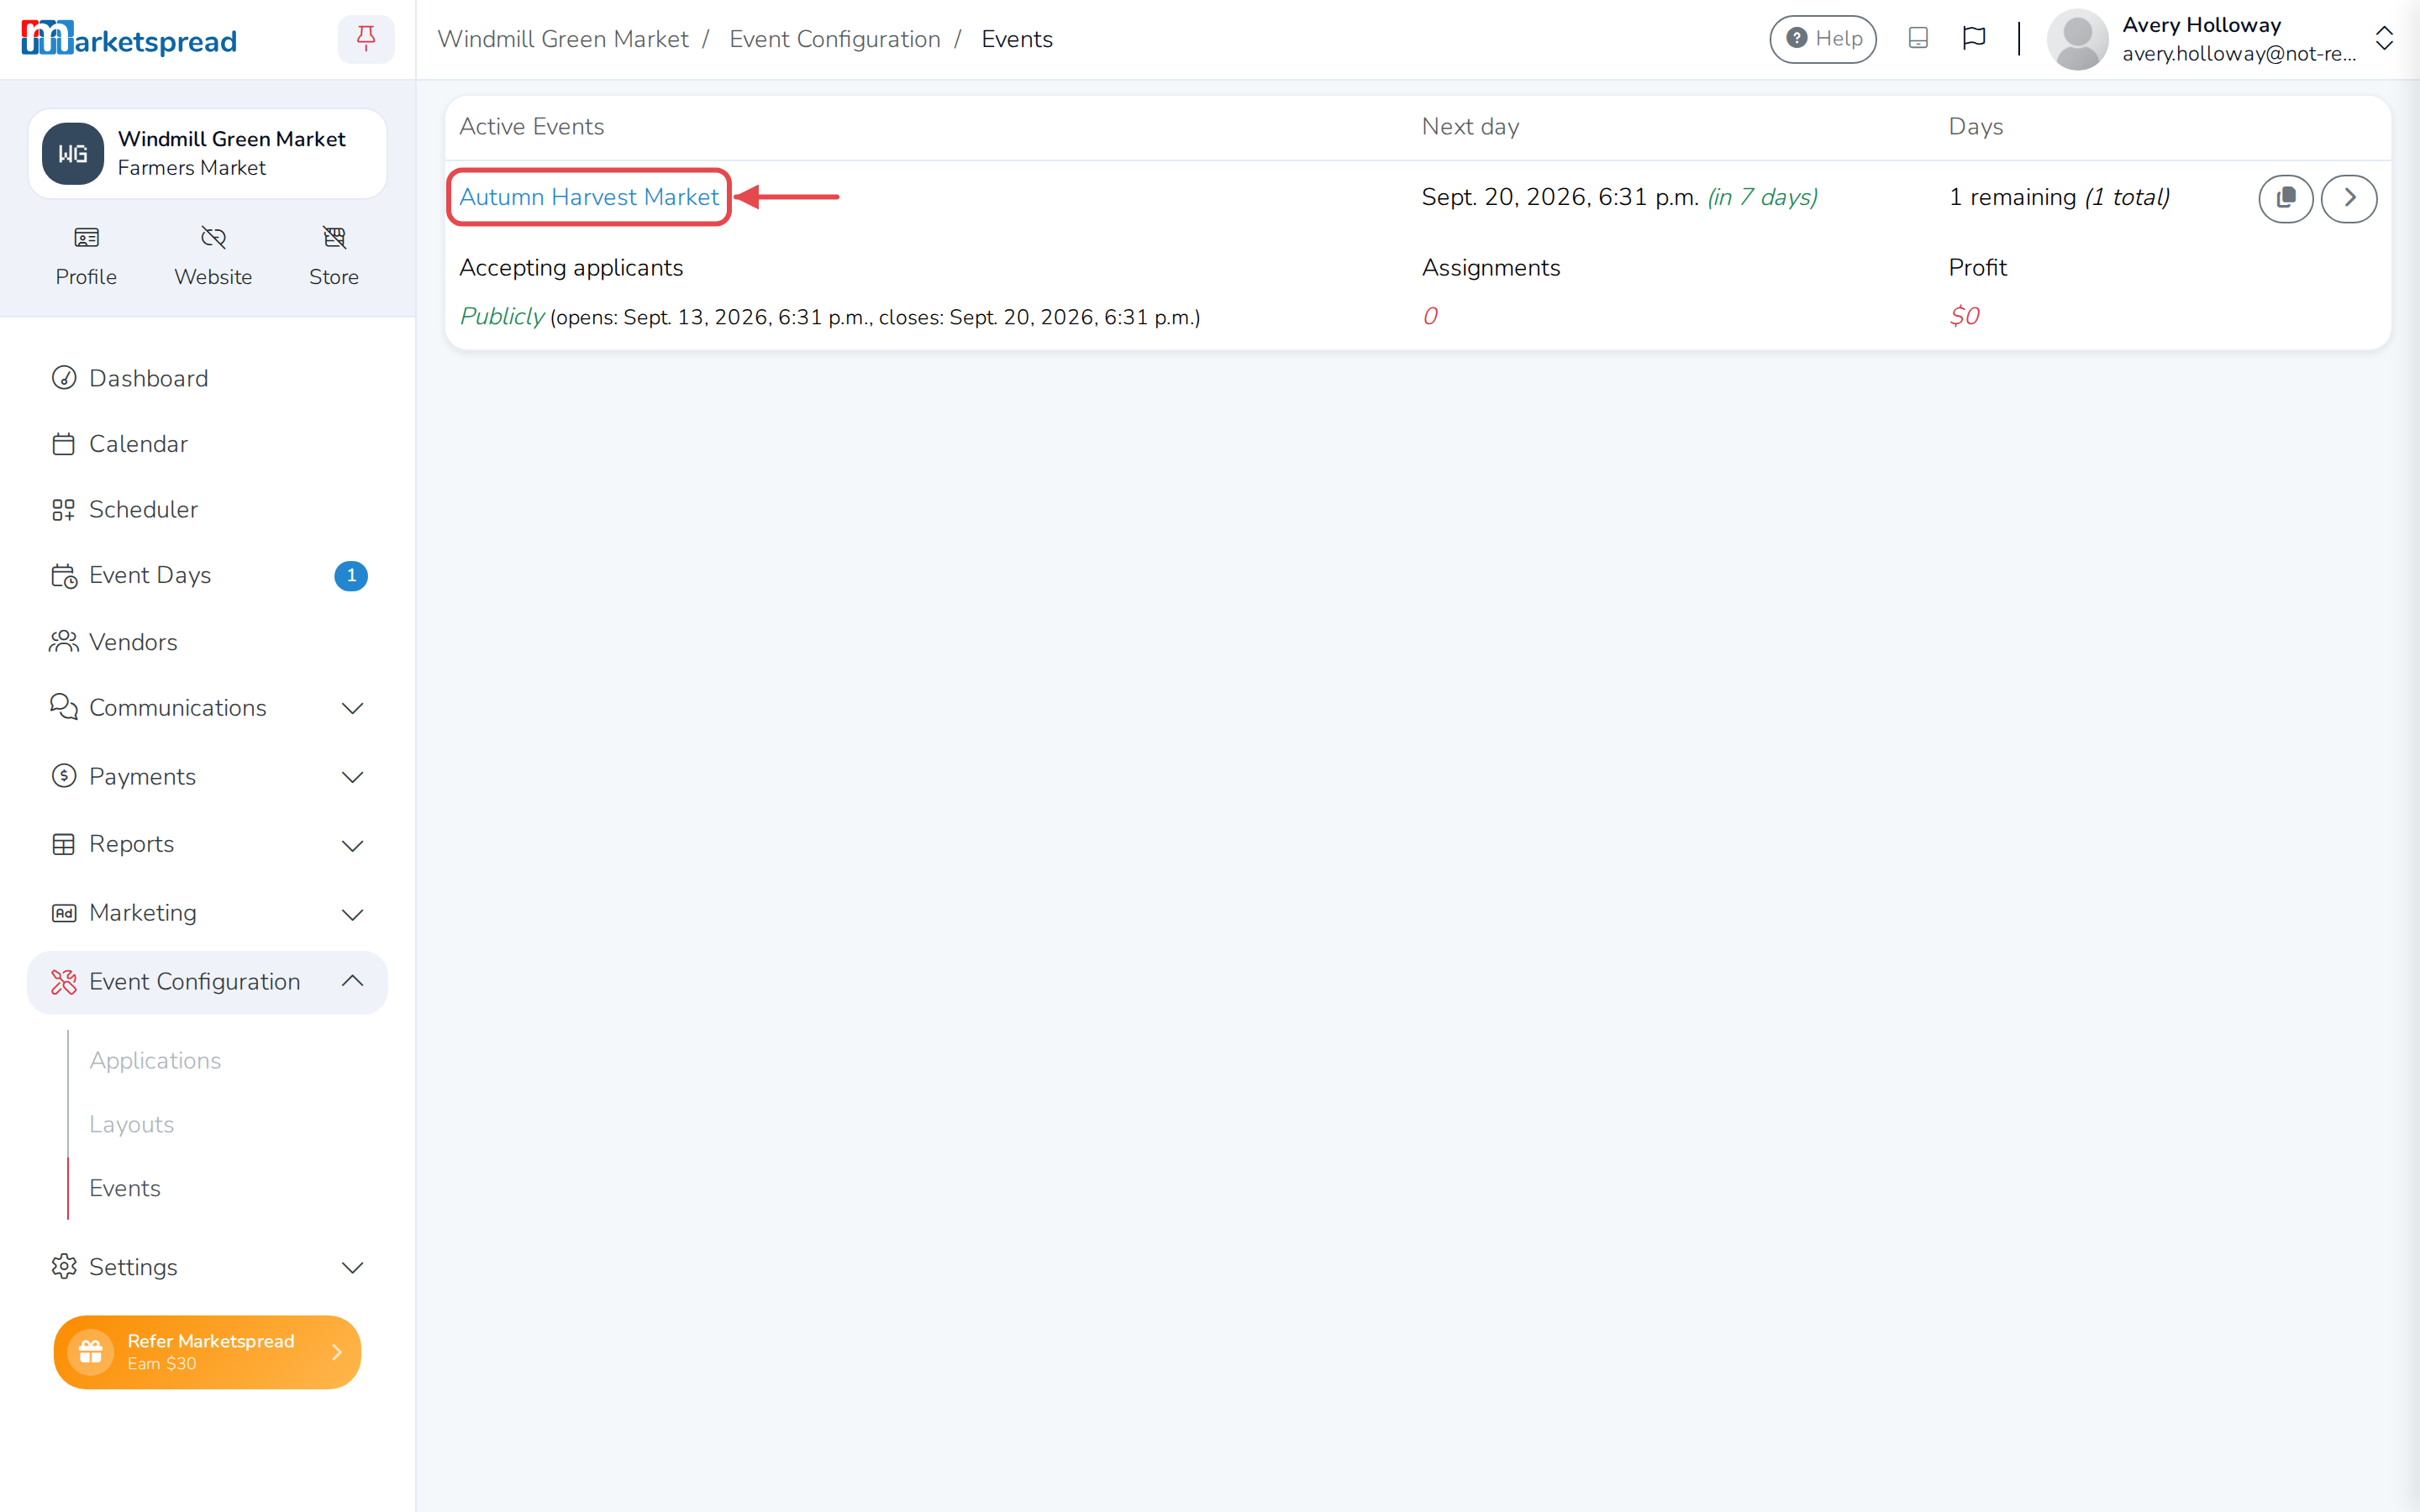This screenshot has height=1512, width=2420.
Task: Click Refer Marketspread Earn $30 banner
Action: 208,1352
